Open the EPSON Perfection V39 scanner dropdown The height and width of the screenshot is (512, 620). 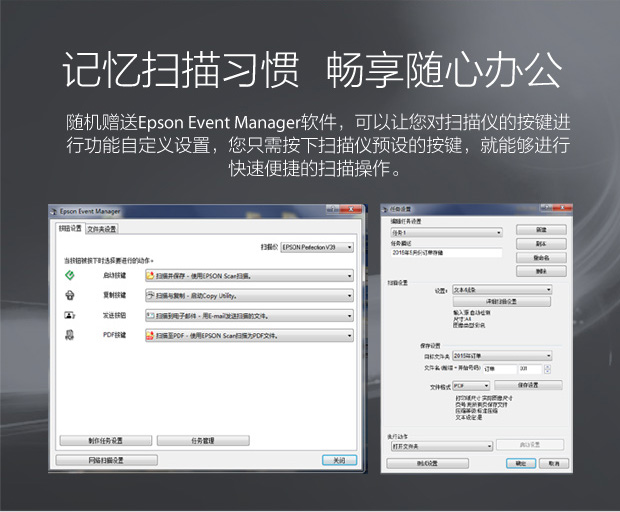point(317,247)
